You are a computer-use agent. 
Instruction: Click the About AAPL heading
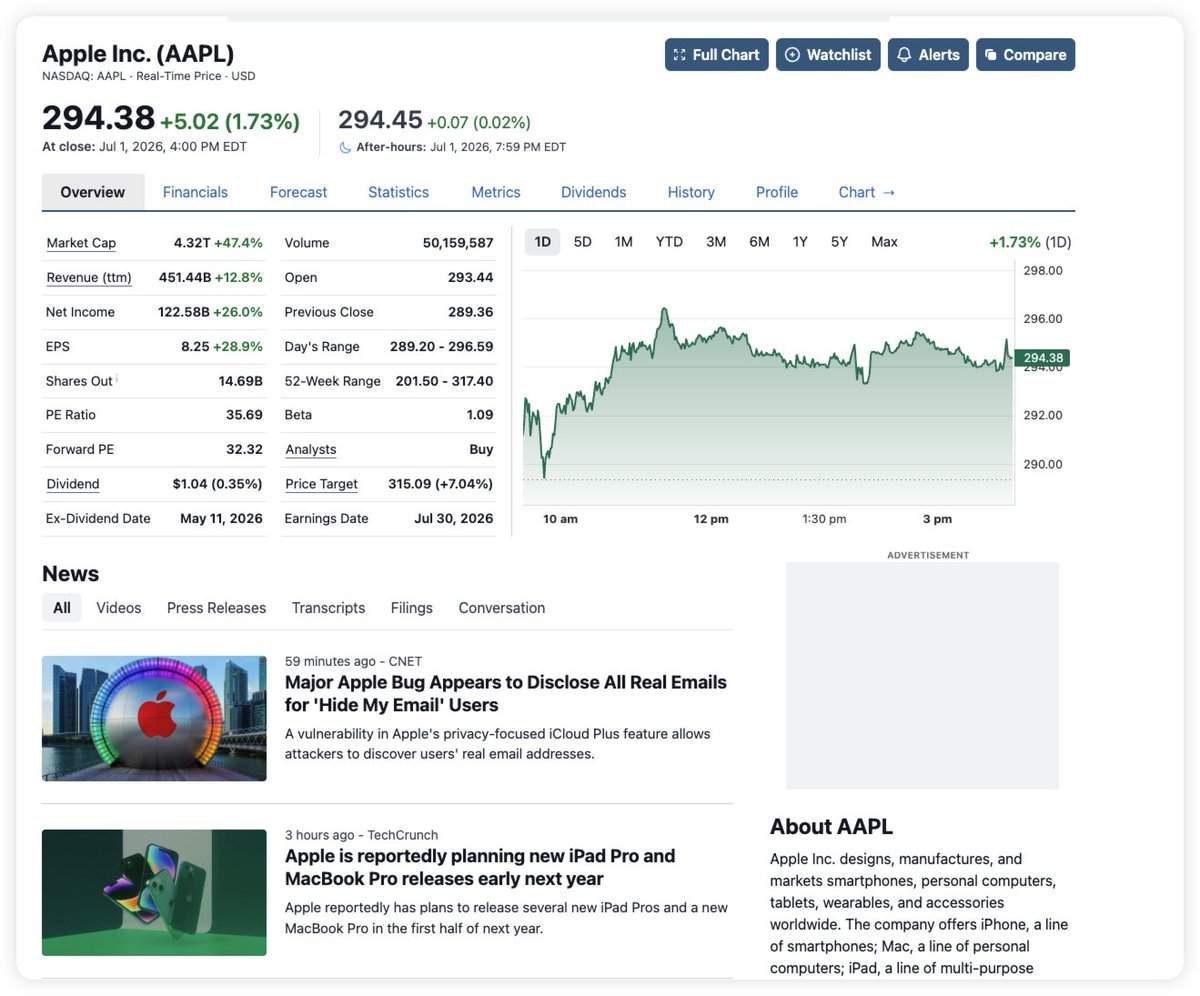[831, 827]
